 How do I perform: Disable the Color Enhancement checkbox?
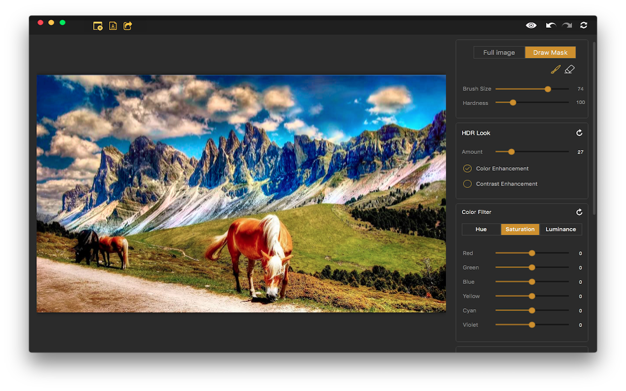pos(467,169)
